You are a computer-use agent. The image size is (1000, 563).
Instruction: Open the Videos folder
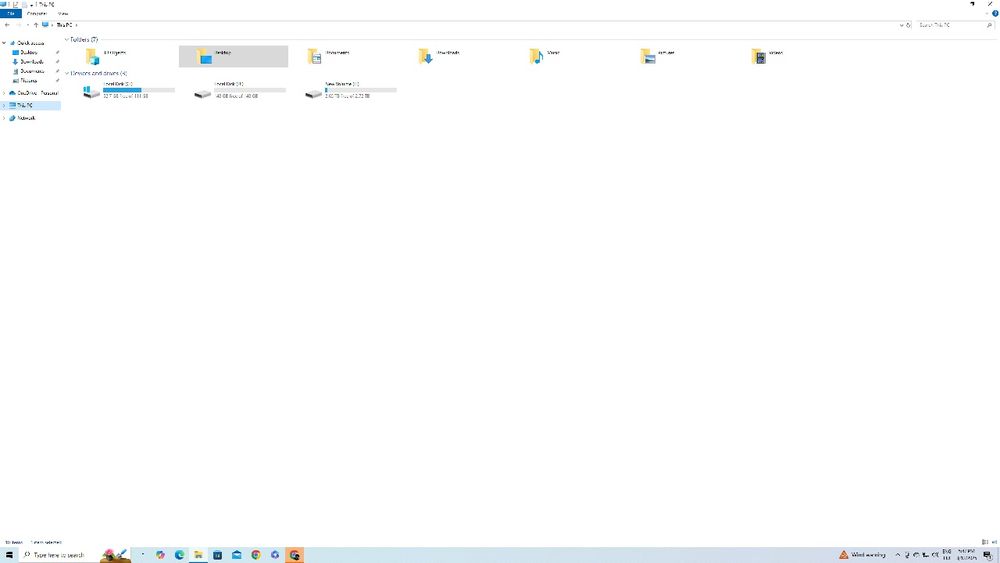pyautogui.click(x=788, y=56)
